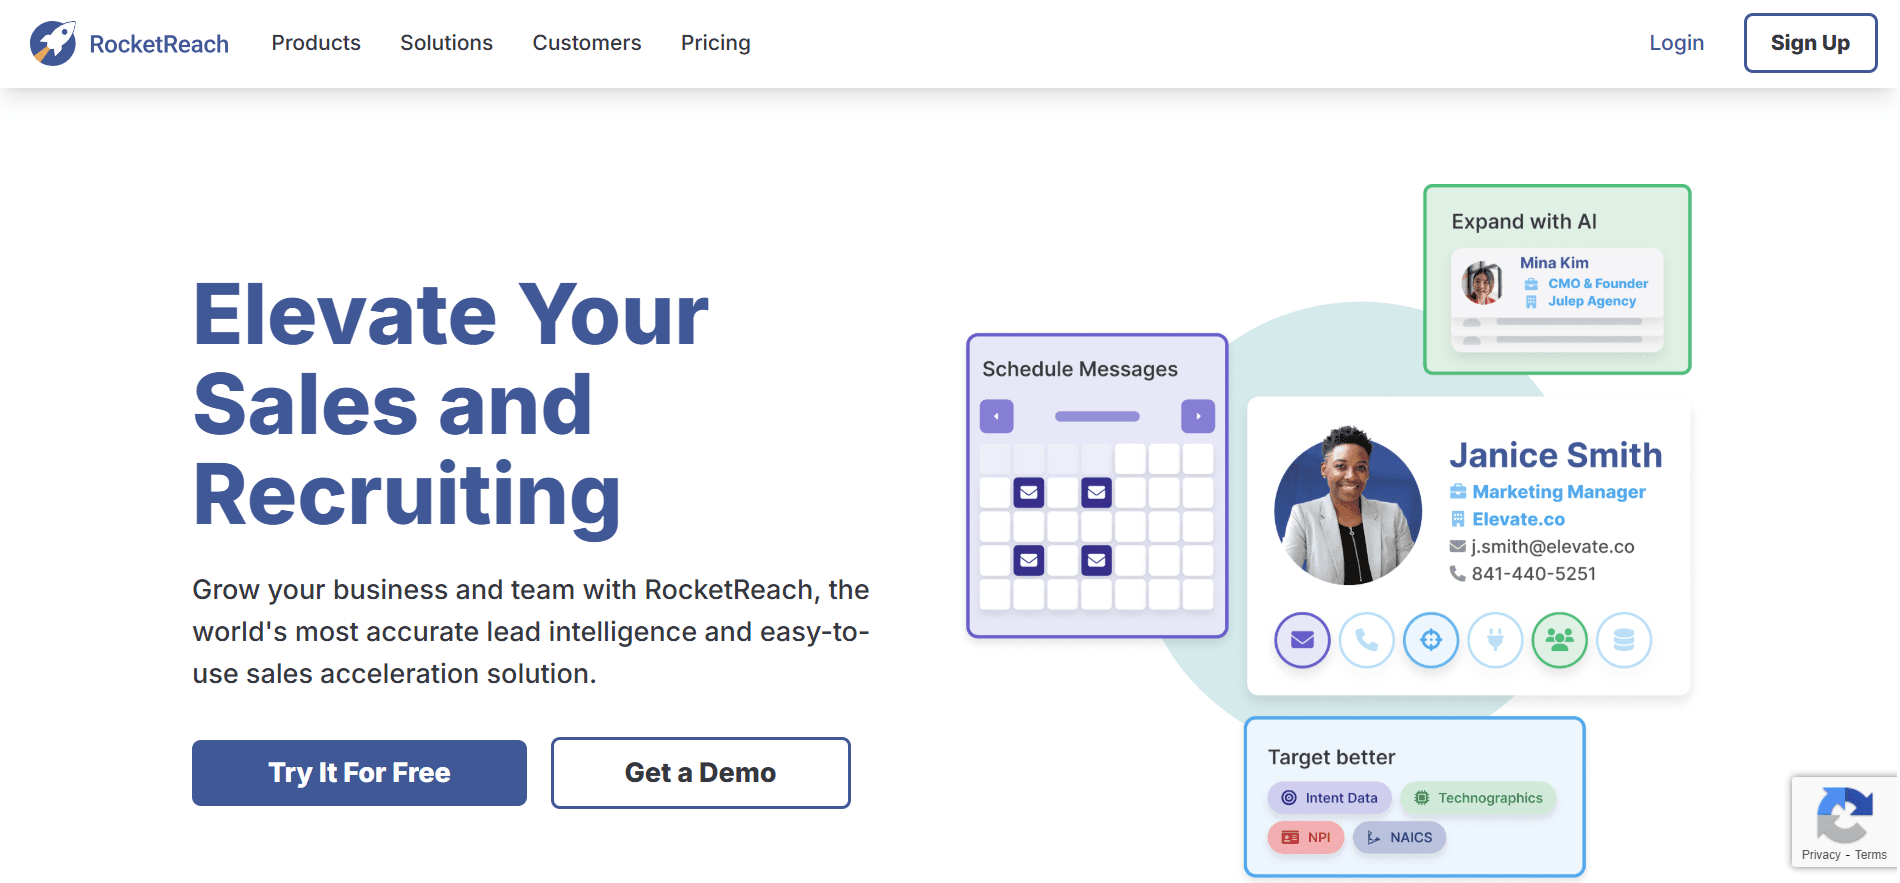Select the Intent Data tag
The width and height of the screenshot is (1900, 883).
click(x=1330, y=798)
